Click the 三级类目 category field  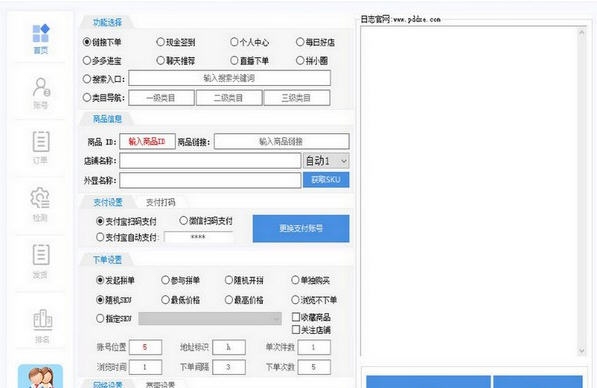click(x=297, y=98)
